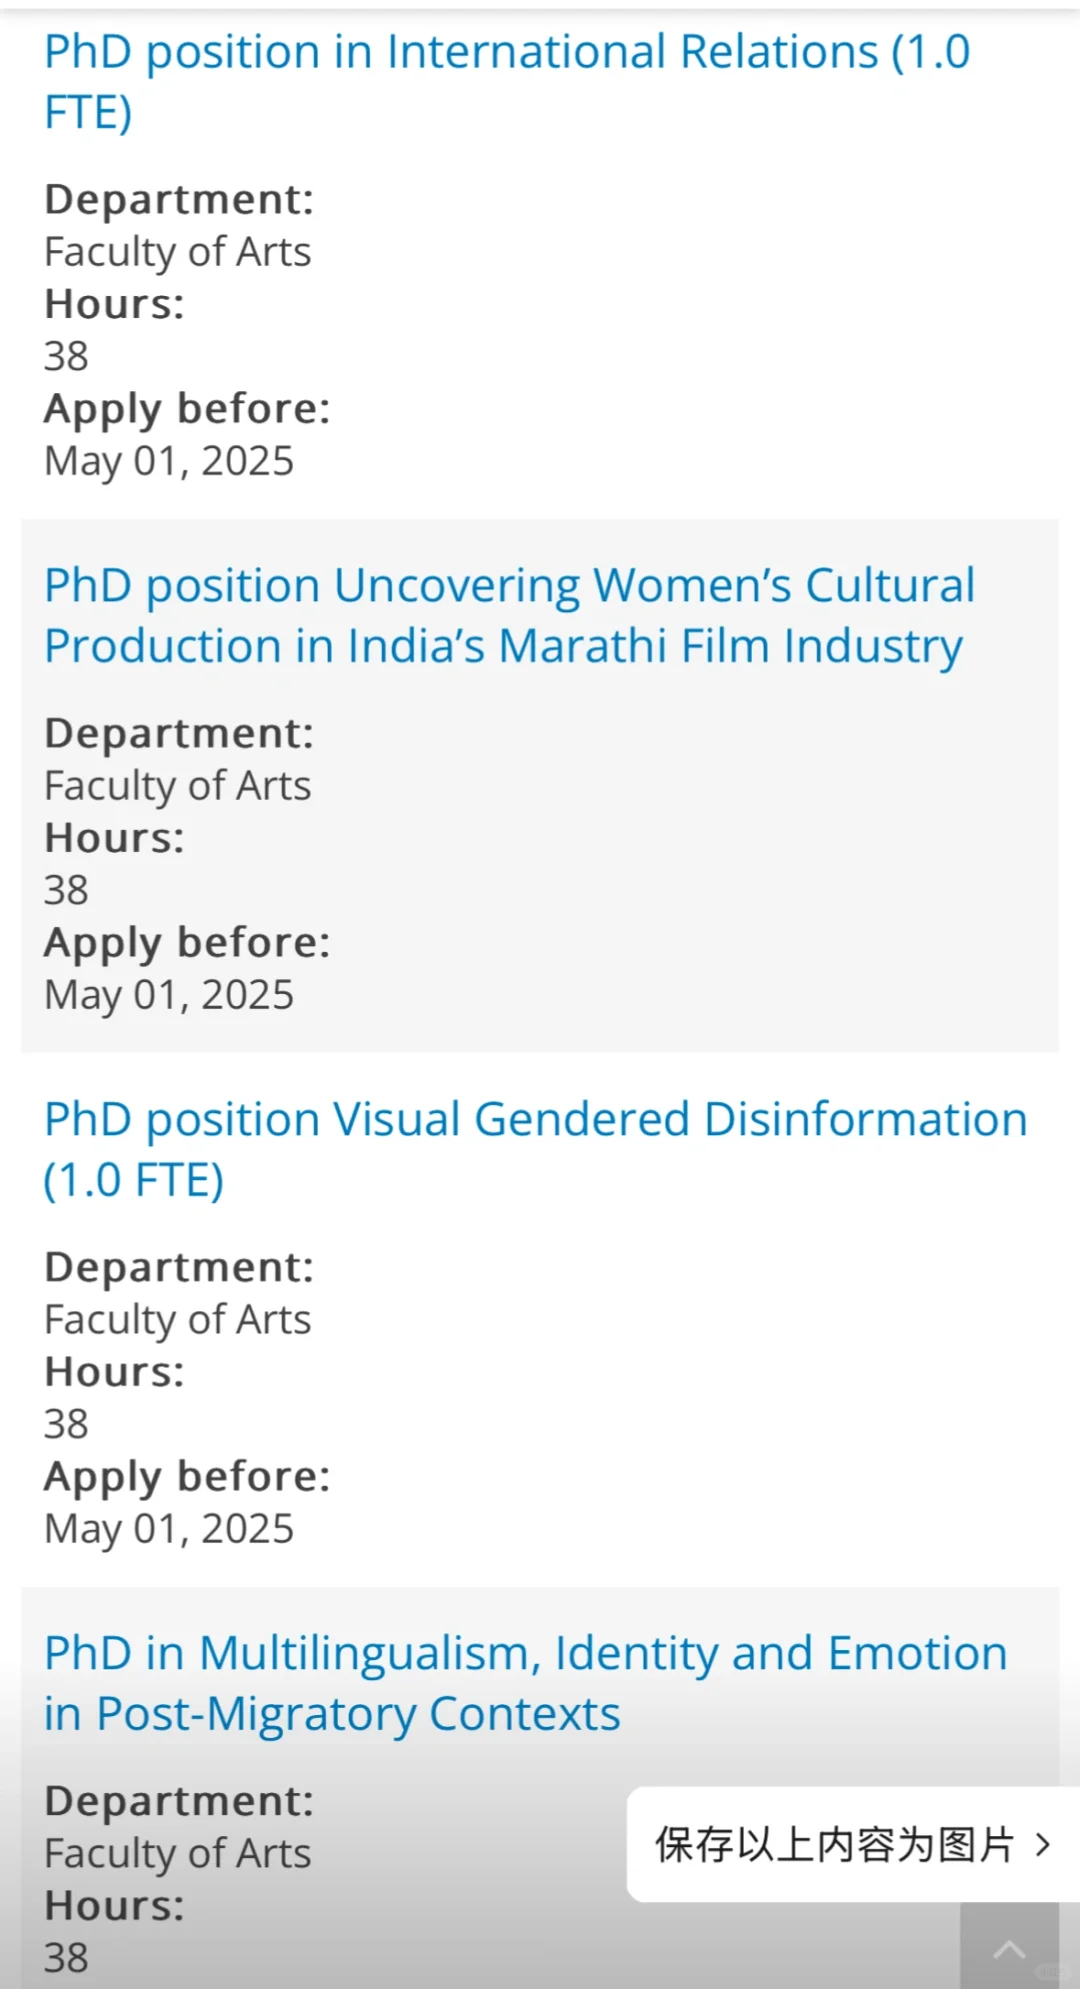
Task: Click Faculty of Arts under International Relations
Action: pos(177,252)
